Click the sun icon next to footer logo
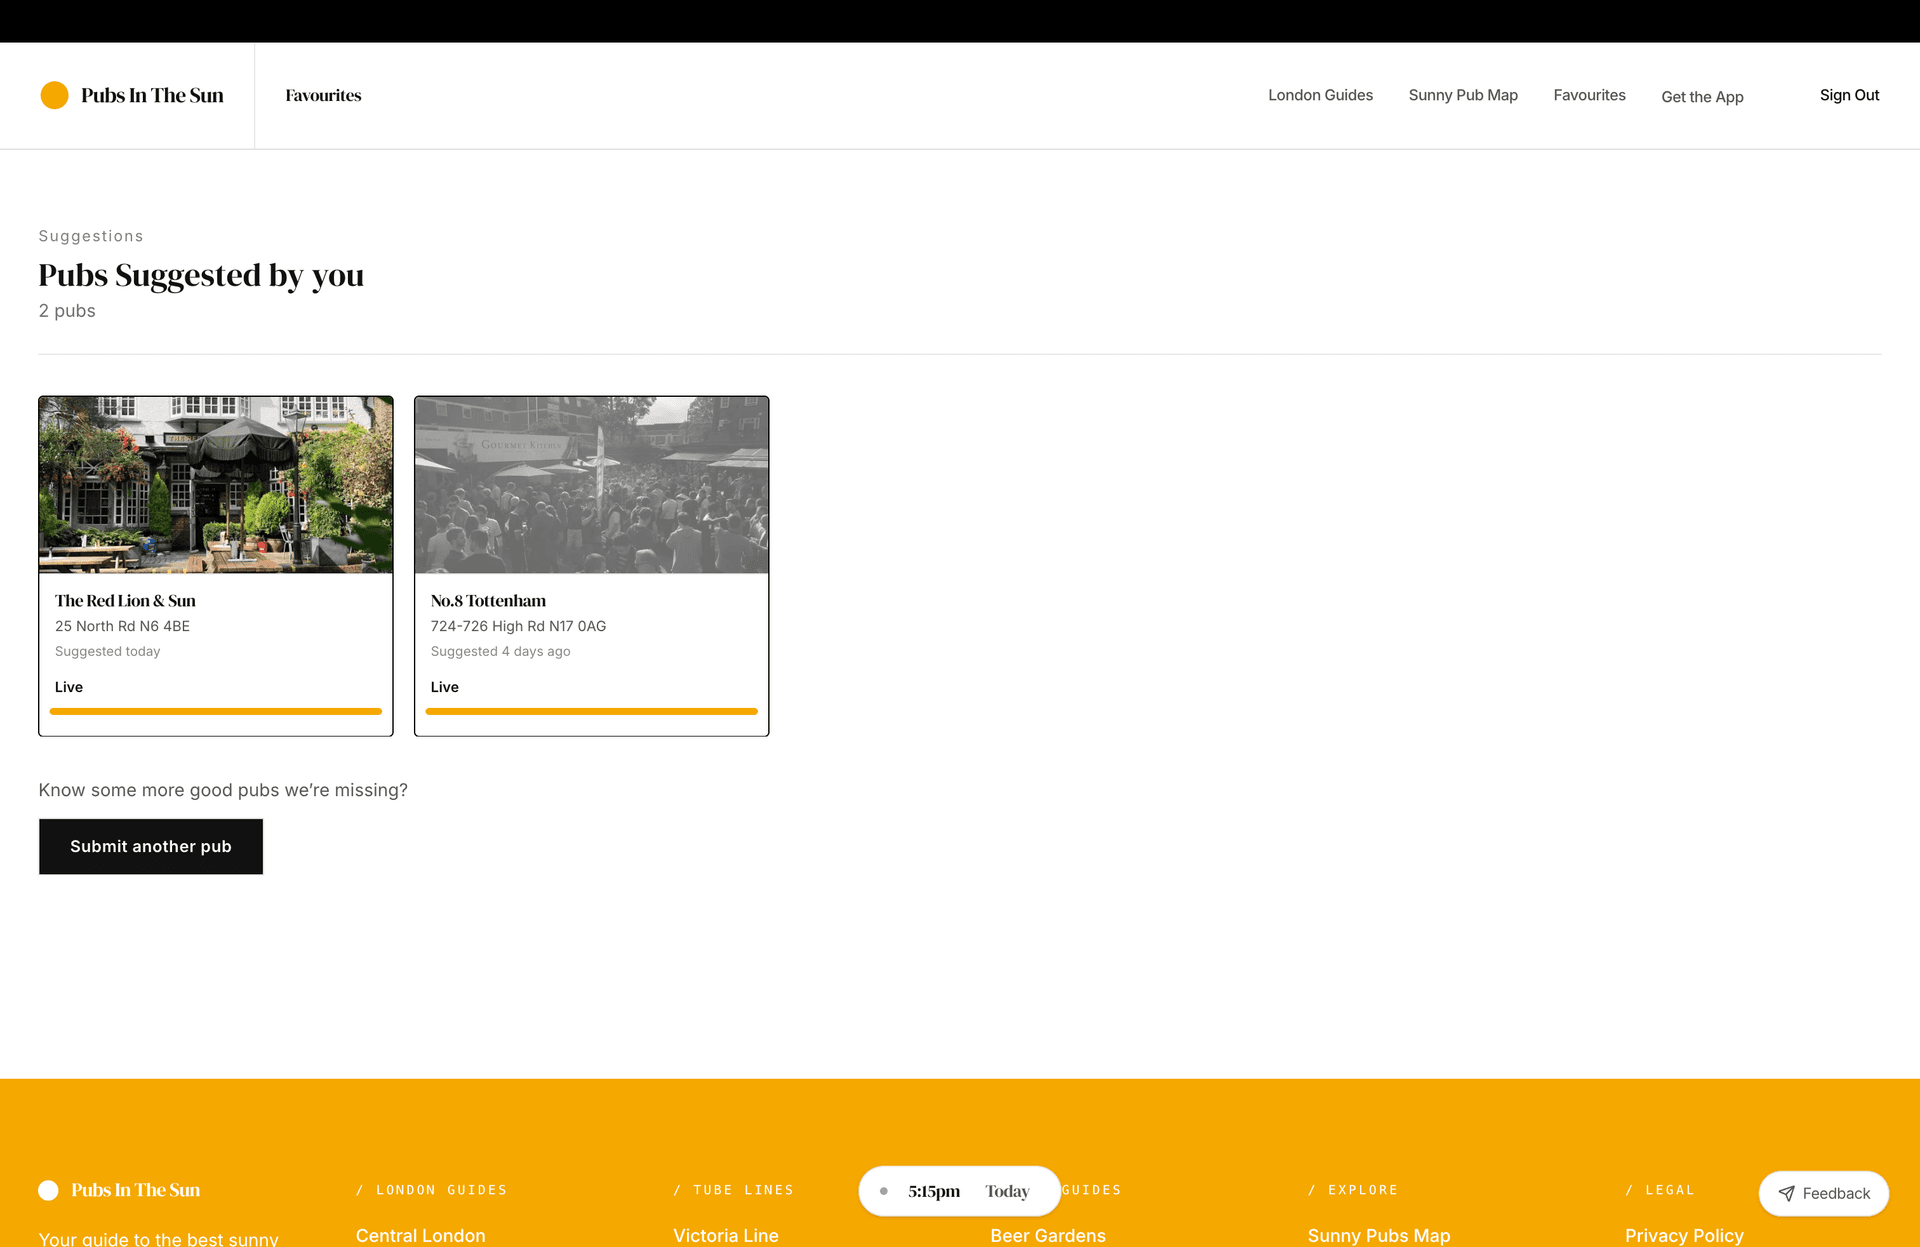1920x1247 pixels. pyautogui.click(x=49, y=1190)
